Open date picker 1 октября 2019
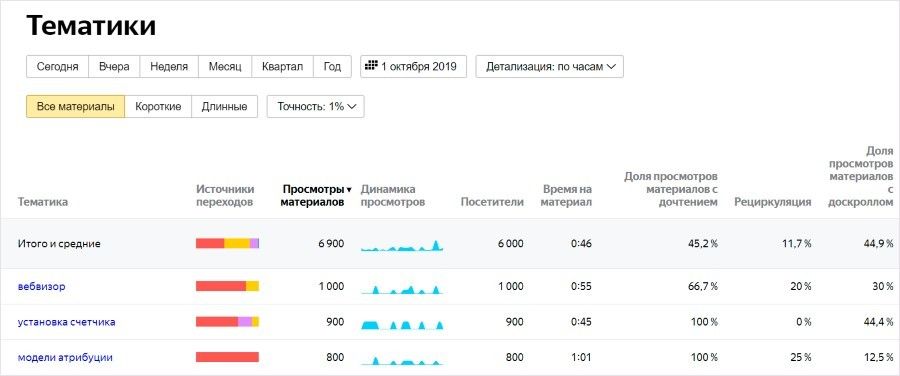Screen dimensions: 900x376 (x=413, y=67)
